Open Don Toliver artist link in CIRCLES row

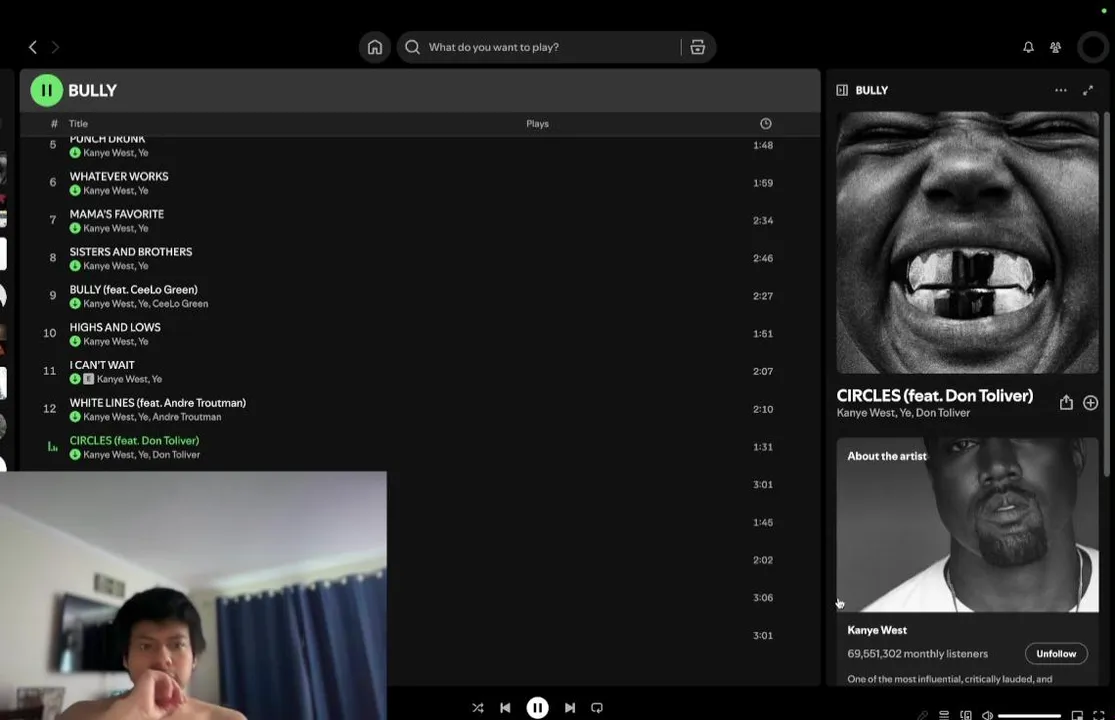tap(176, 454)
